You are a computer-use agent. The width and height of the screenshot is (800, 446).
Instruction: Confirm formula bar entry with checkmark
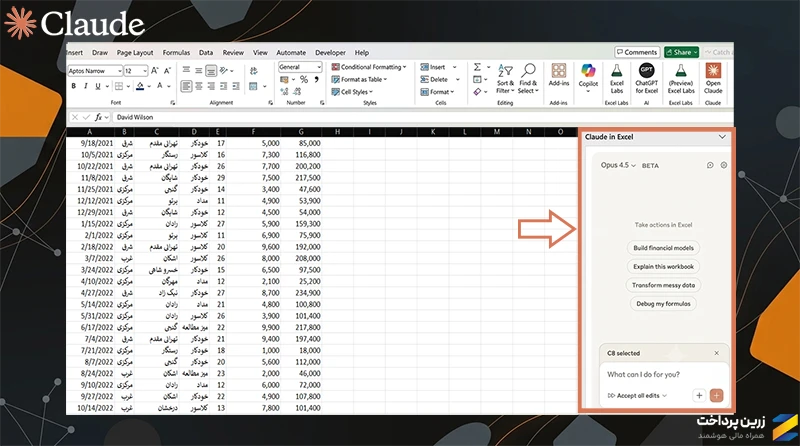[86, 117]
